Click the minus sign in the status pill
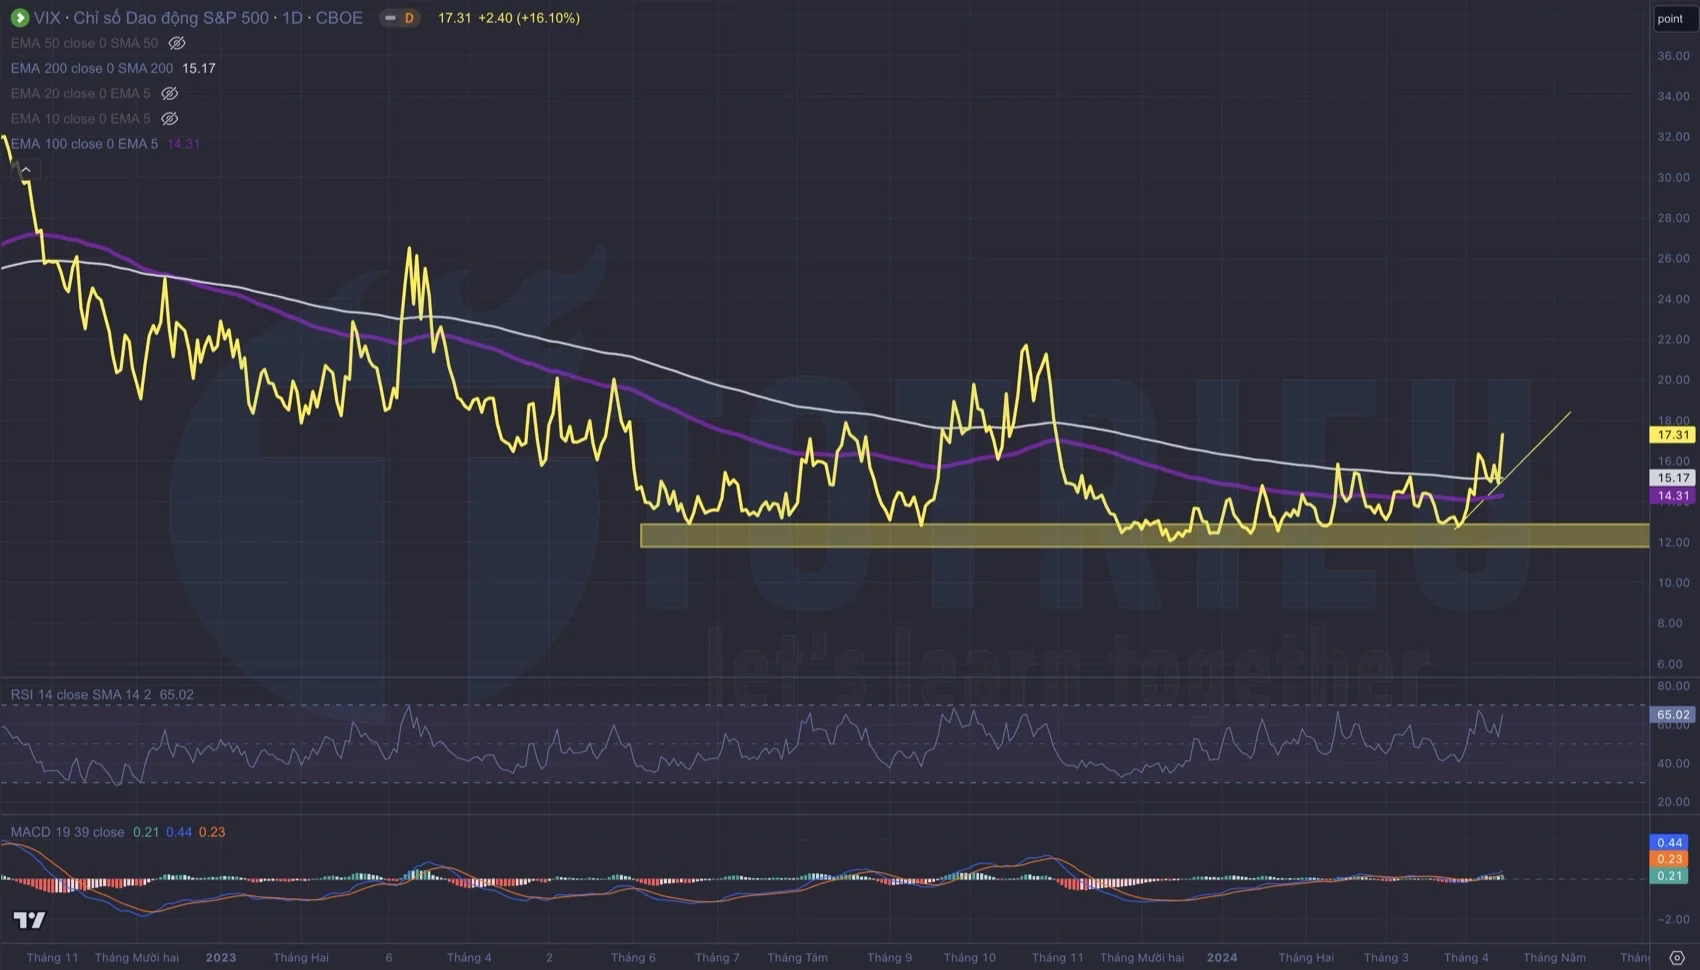 tap(390, 18)
